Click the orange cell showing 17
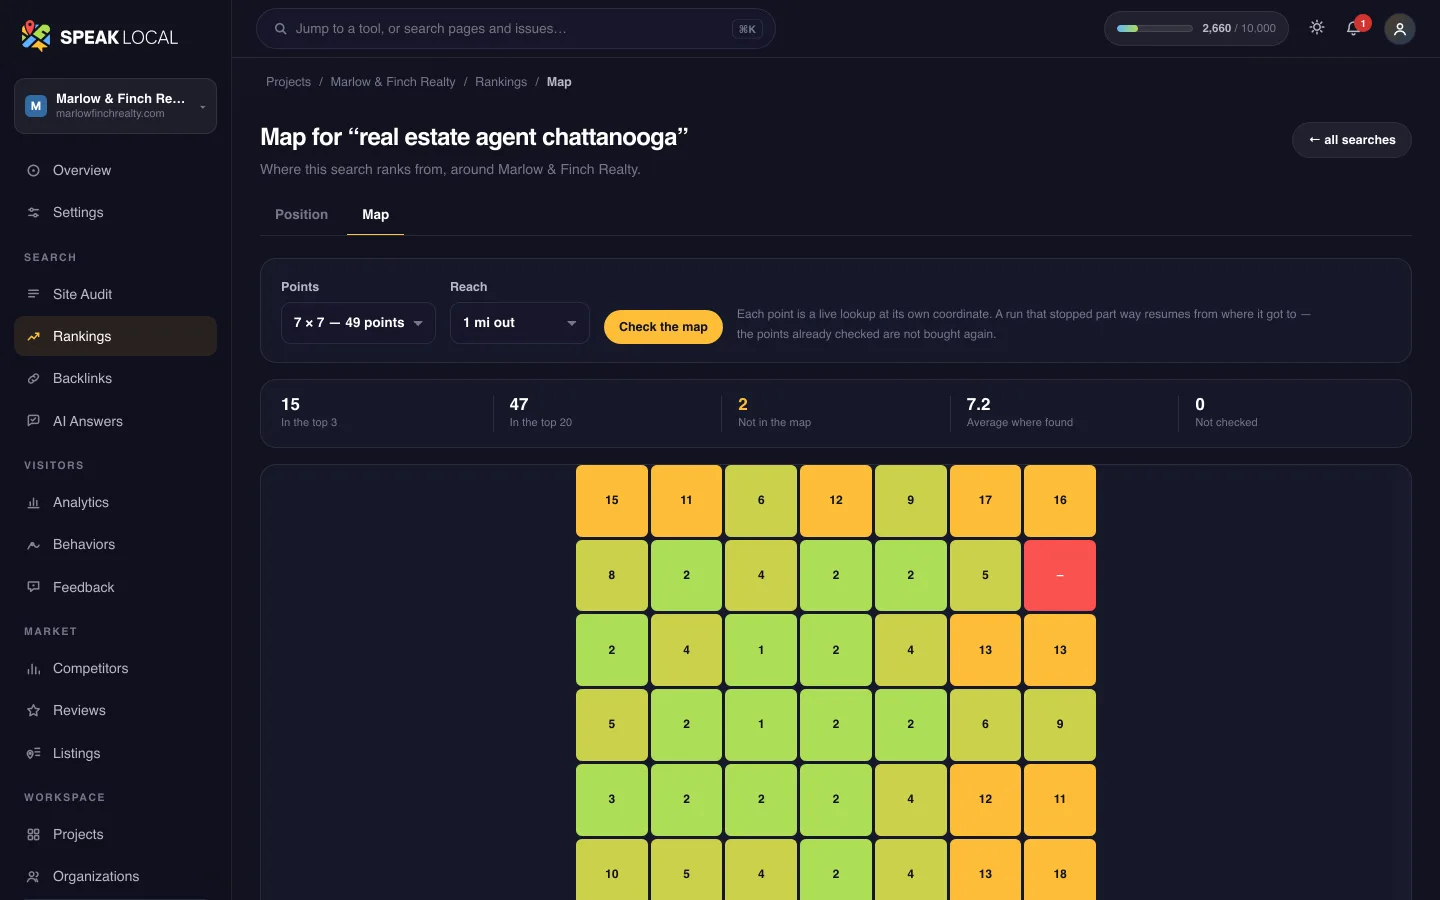This screenshot has height=900, width=1440. [x=985, y=501]
